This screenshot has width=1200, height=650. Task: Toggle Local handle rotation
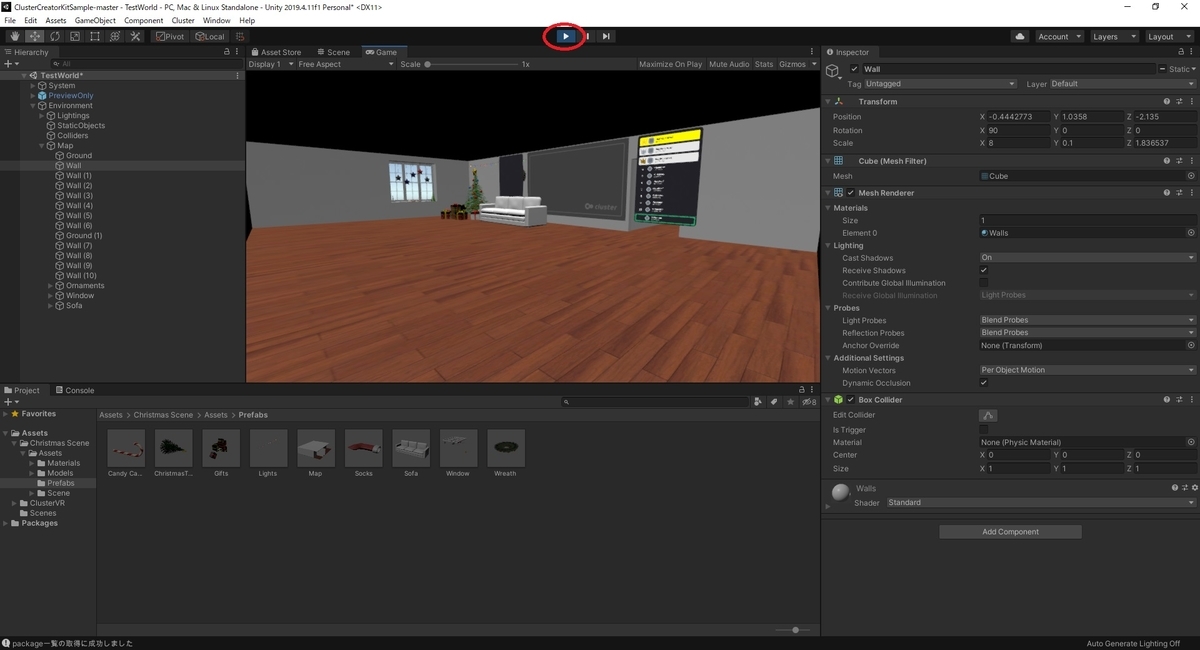point(210,36)
